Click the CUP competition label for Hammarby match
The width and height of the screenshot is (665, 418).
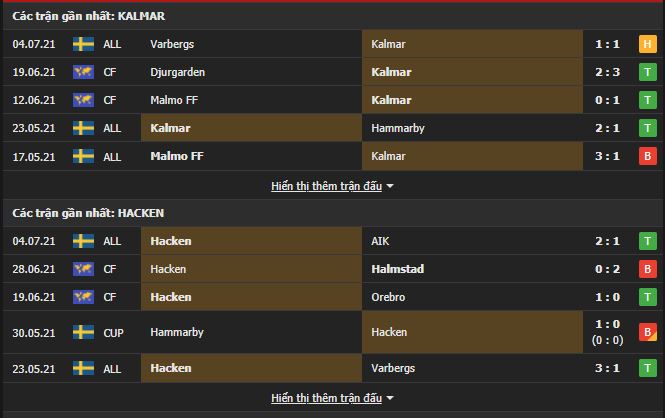[113, 333]
